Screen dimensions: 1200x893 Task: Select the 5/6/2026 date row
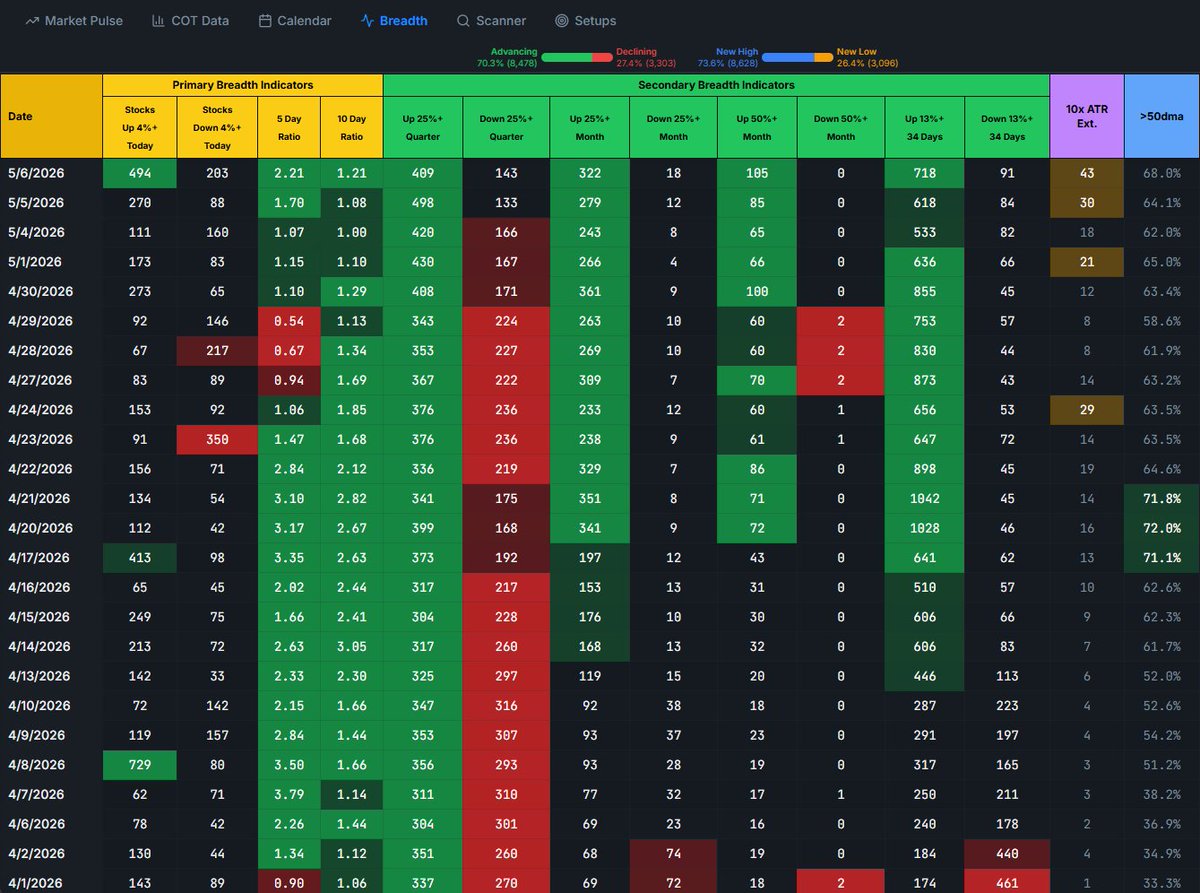pyautogui.click(x=600, y=173)
